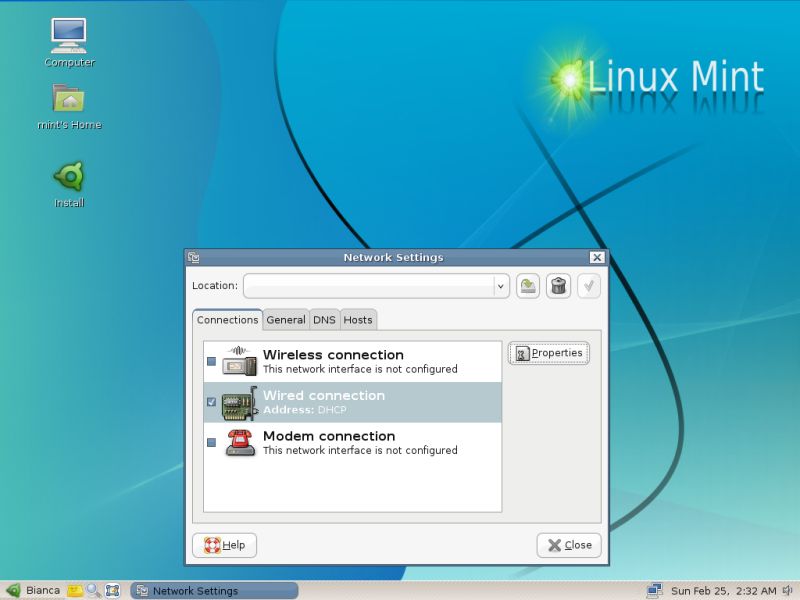This screenshot has width=800, height=600.
Task: Click the save location icon button
Action: click(x=528, y=286)
